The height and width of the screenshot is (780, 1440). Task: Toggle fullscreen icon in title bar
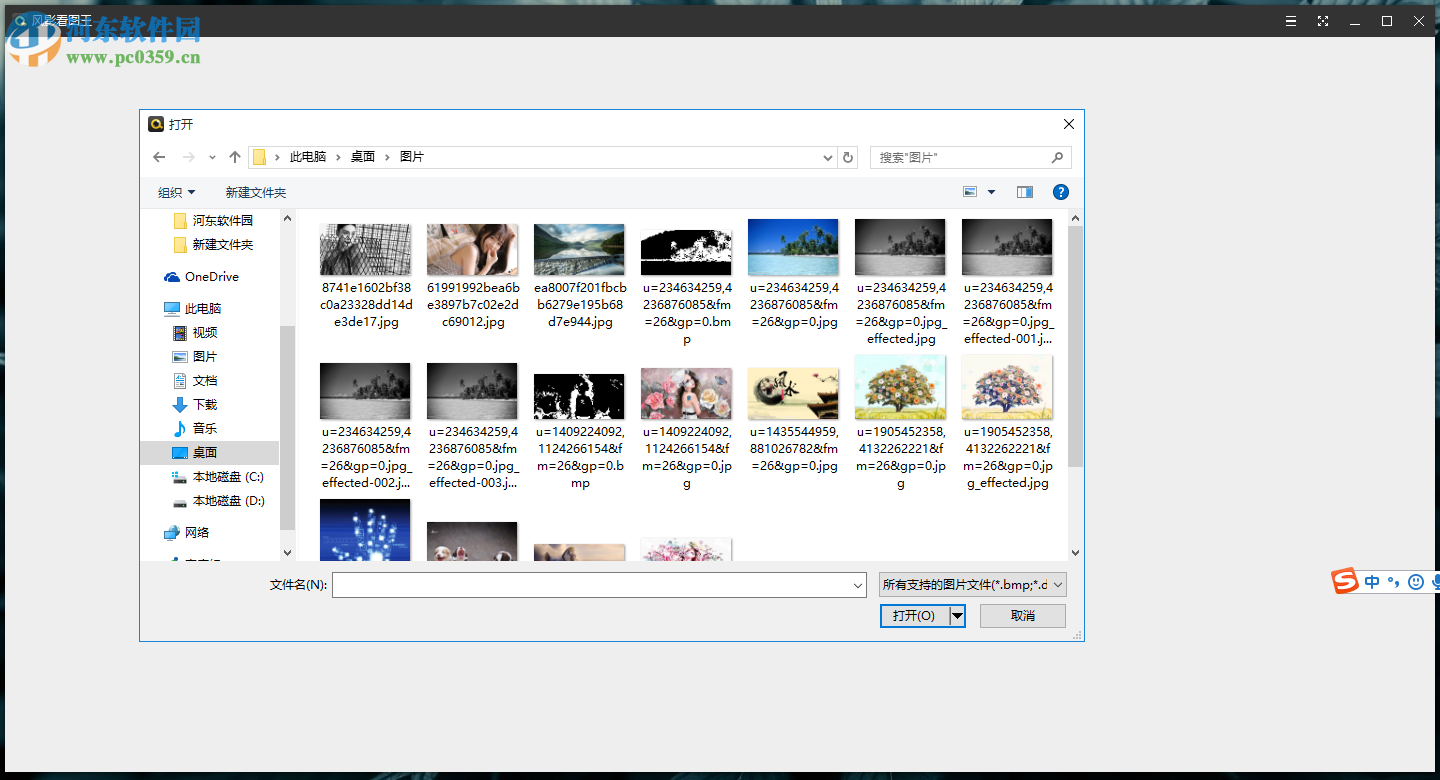[1323, 21]
